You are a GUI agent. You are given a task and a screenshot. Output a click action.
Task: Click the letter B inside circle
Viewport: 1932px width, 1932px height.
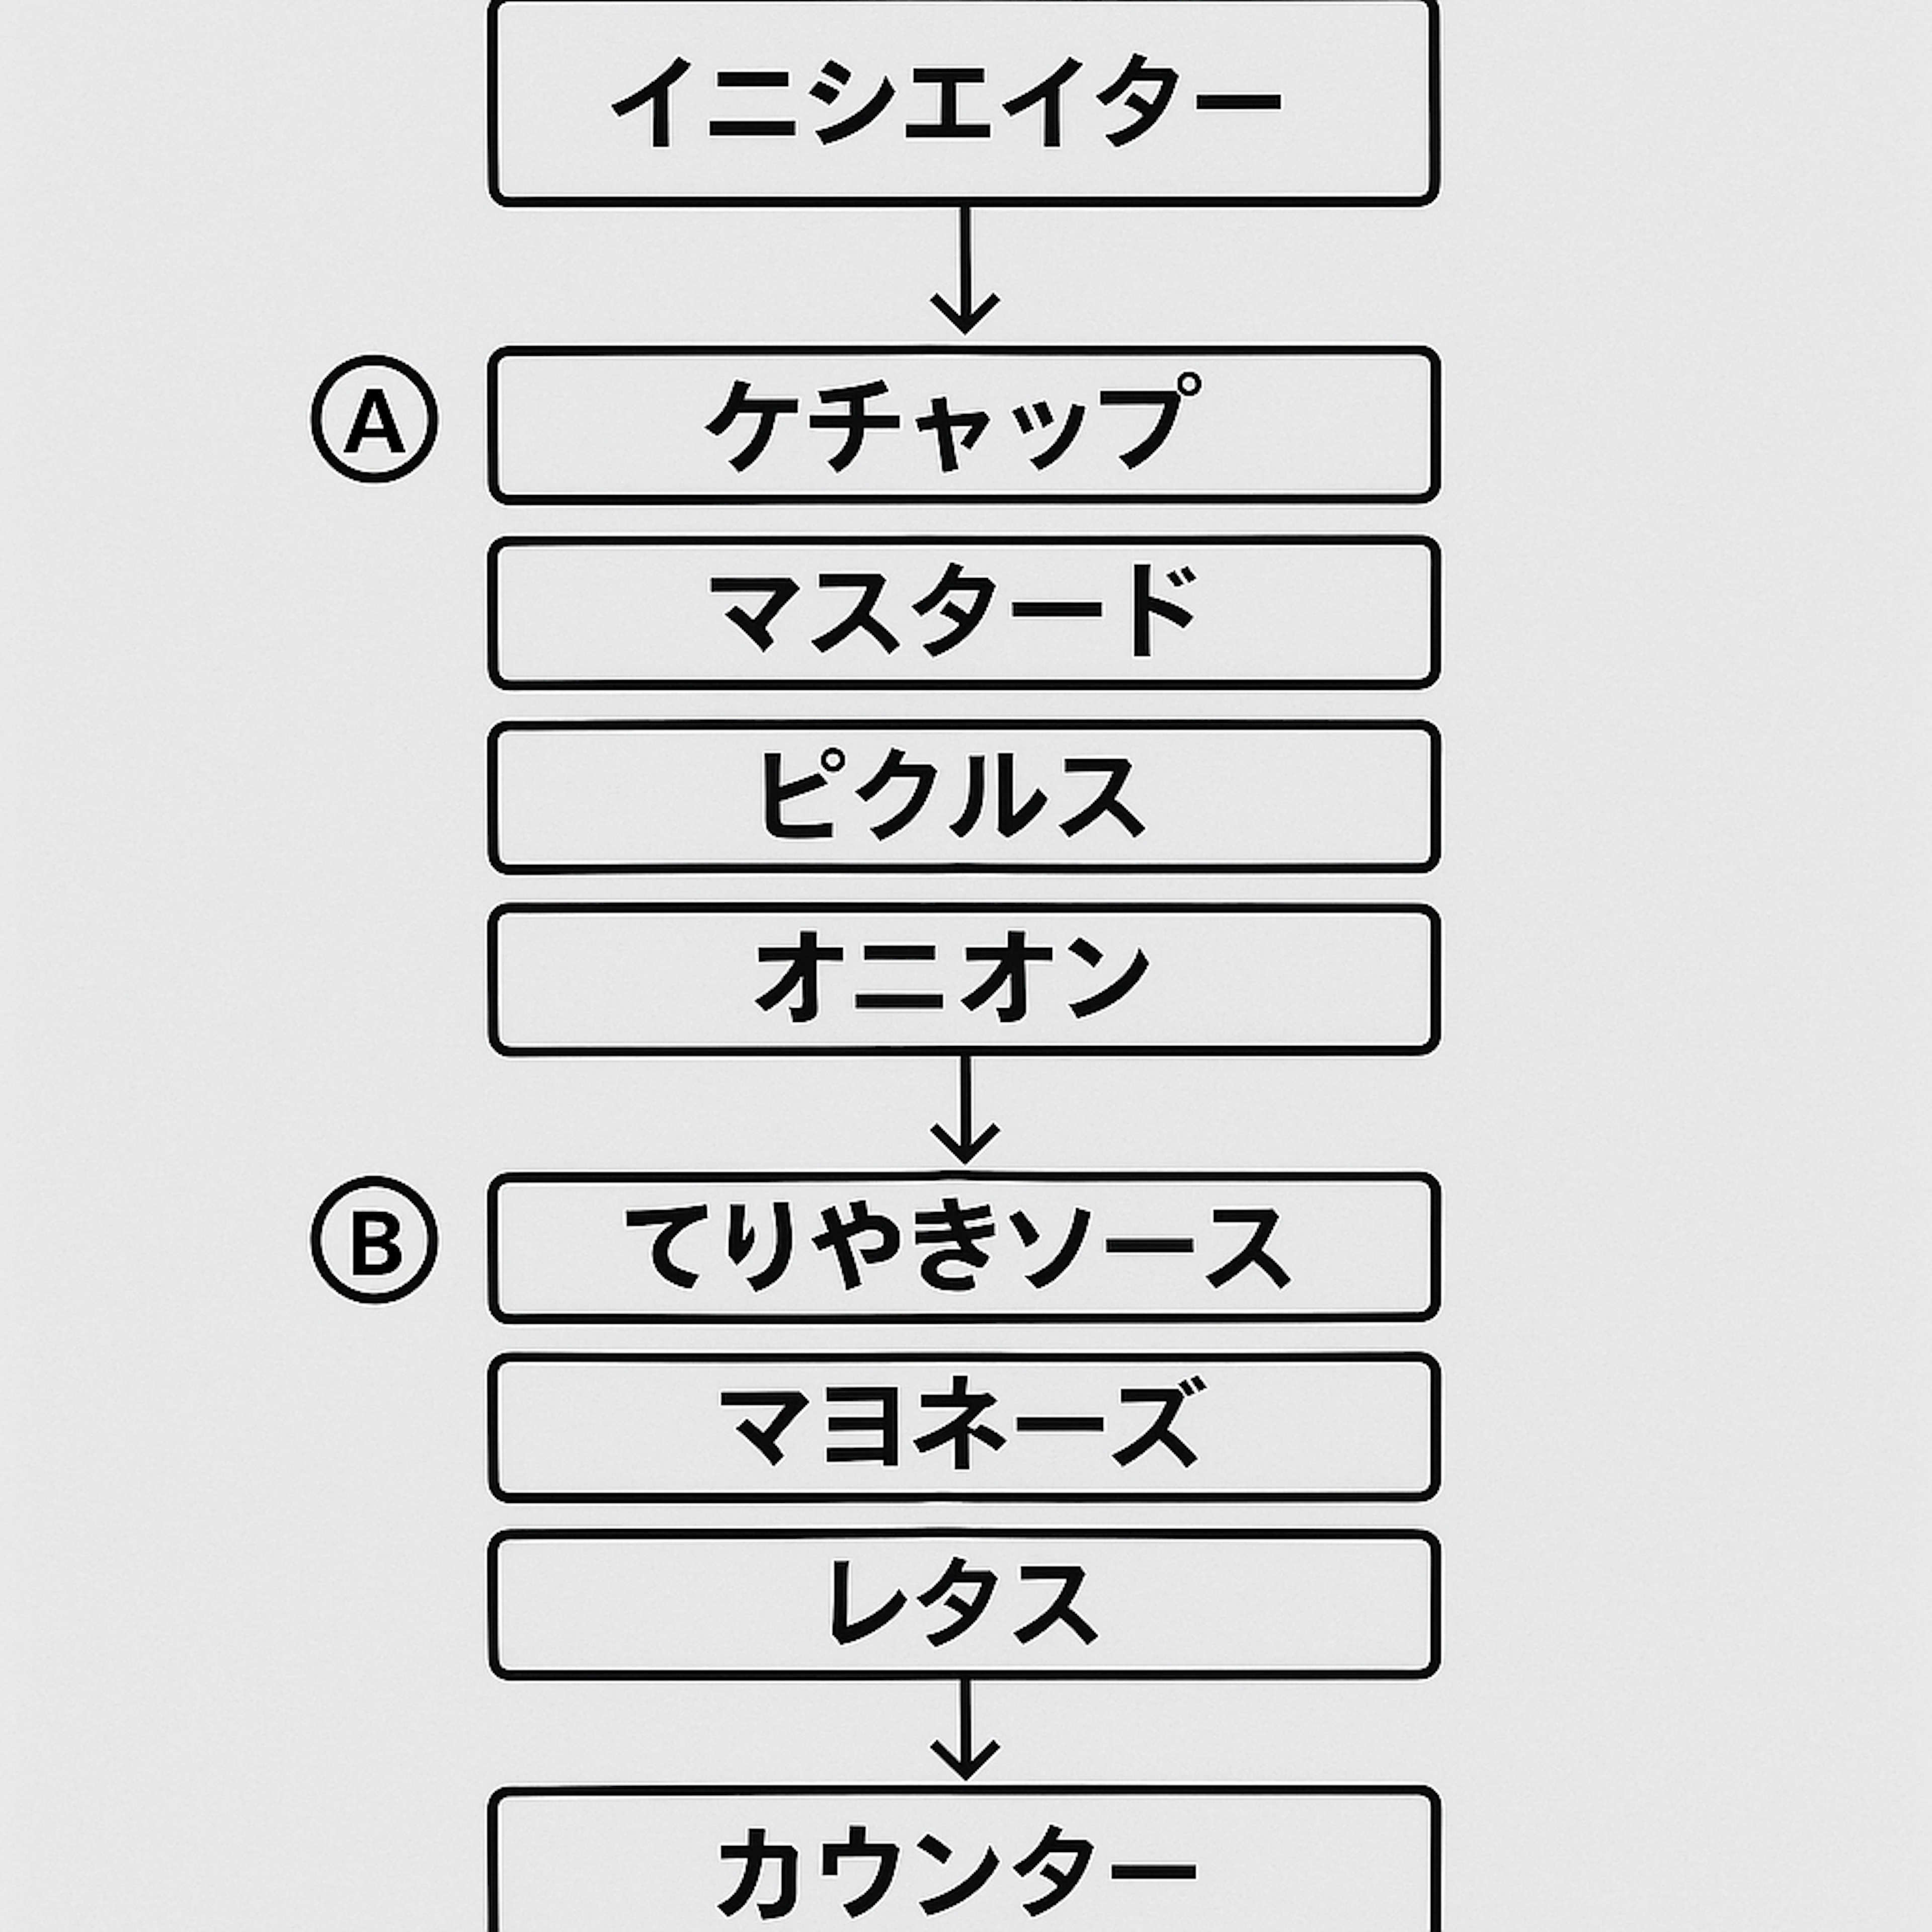click(376, 1242)
